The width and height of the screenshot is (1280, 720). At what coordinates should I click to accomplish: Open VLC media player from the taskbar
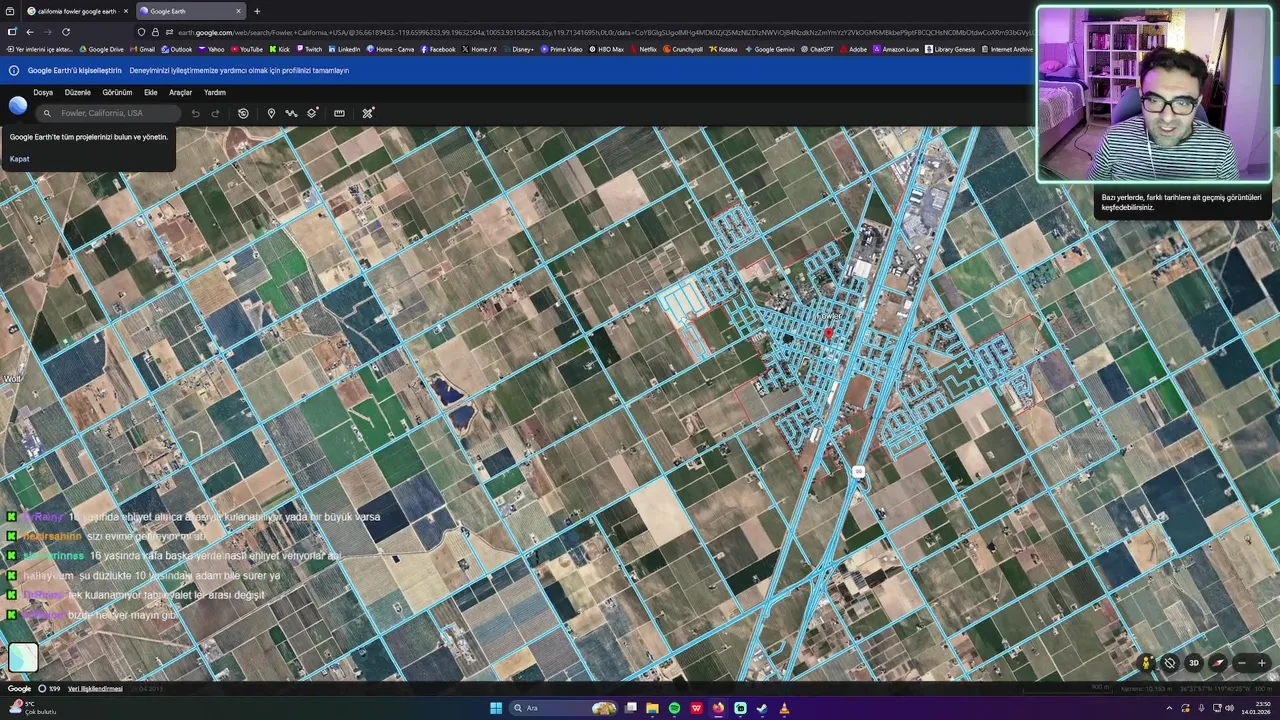[x=784, y=708]
